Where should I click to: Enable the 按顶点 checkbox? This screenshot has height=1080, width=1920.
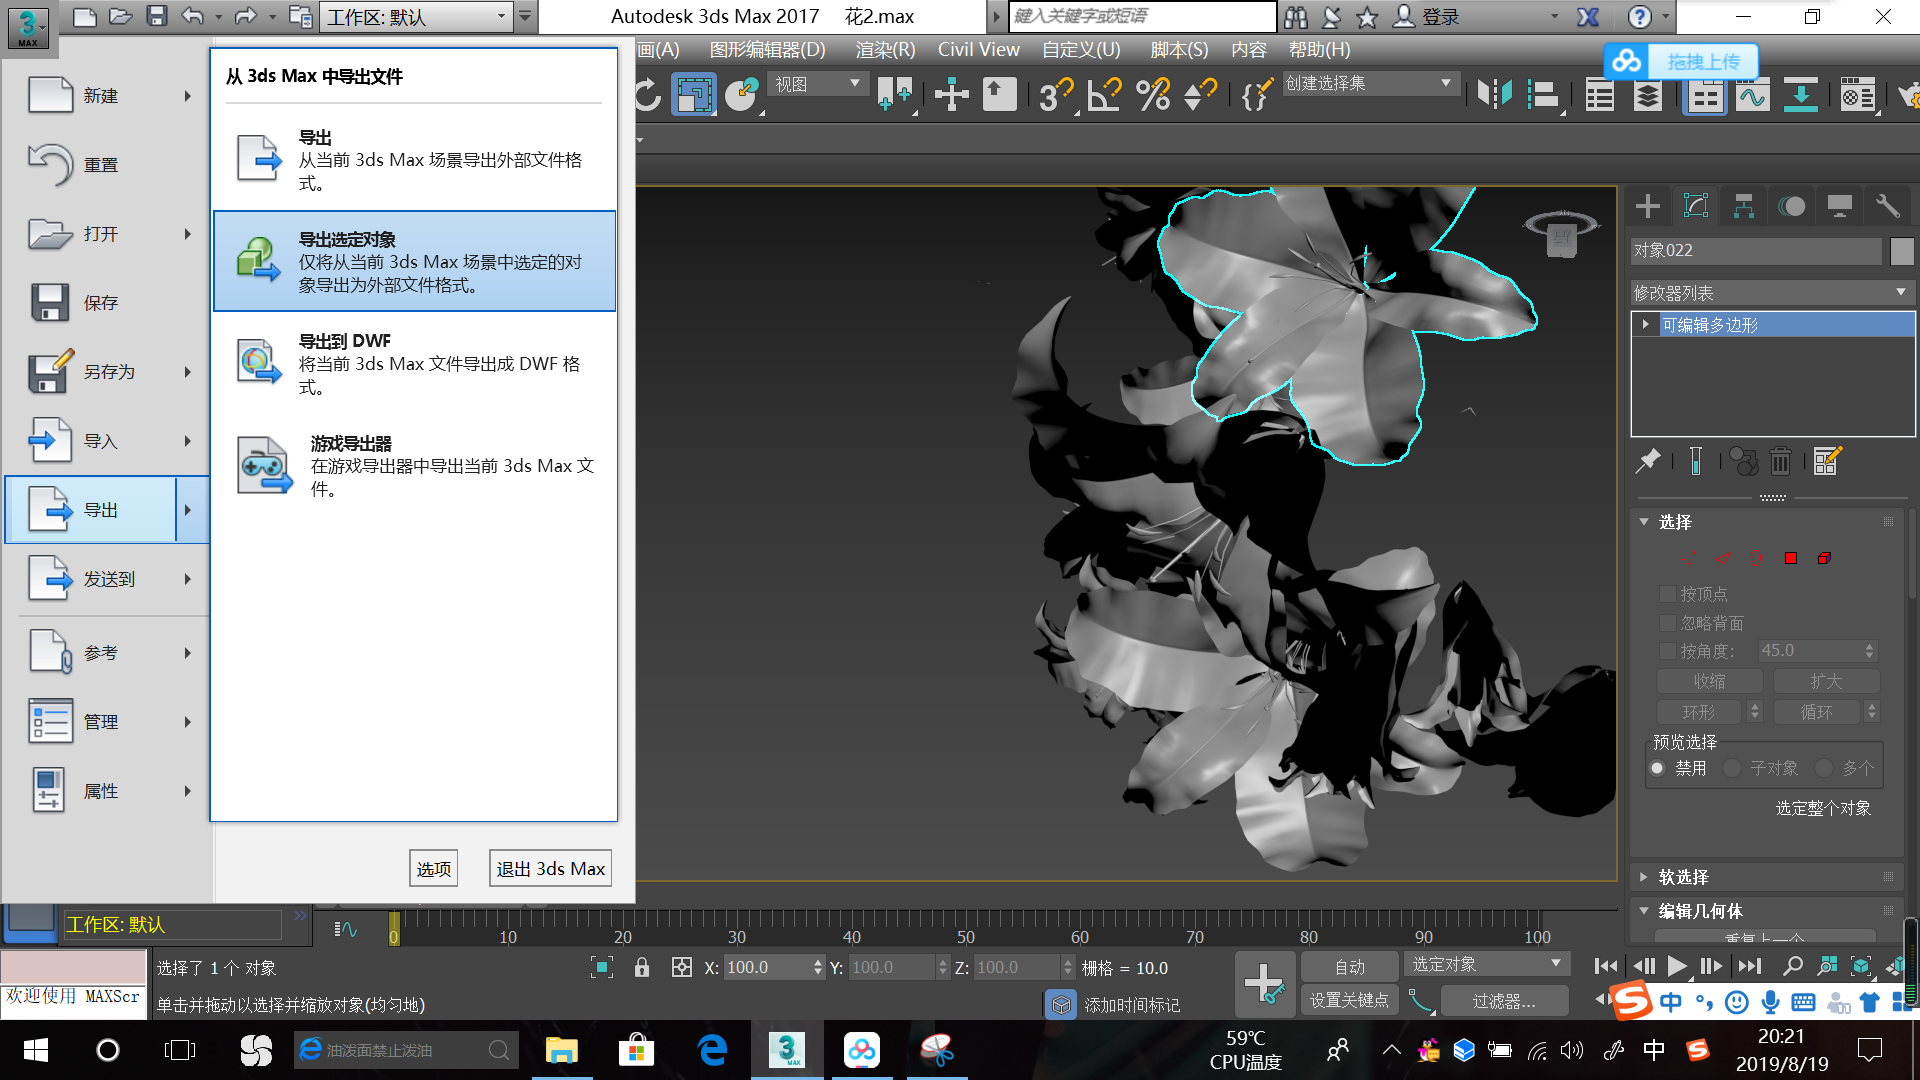(1667, 593)
